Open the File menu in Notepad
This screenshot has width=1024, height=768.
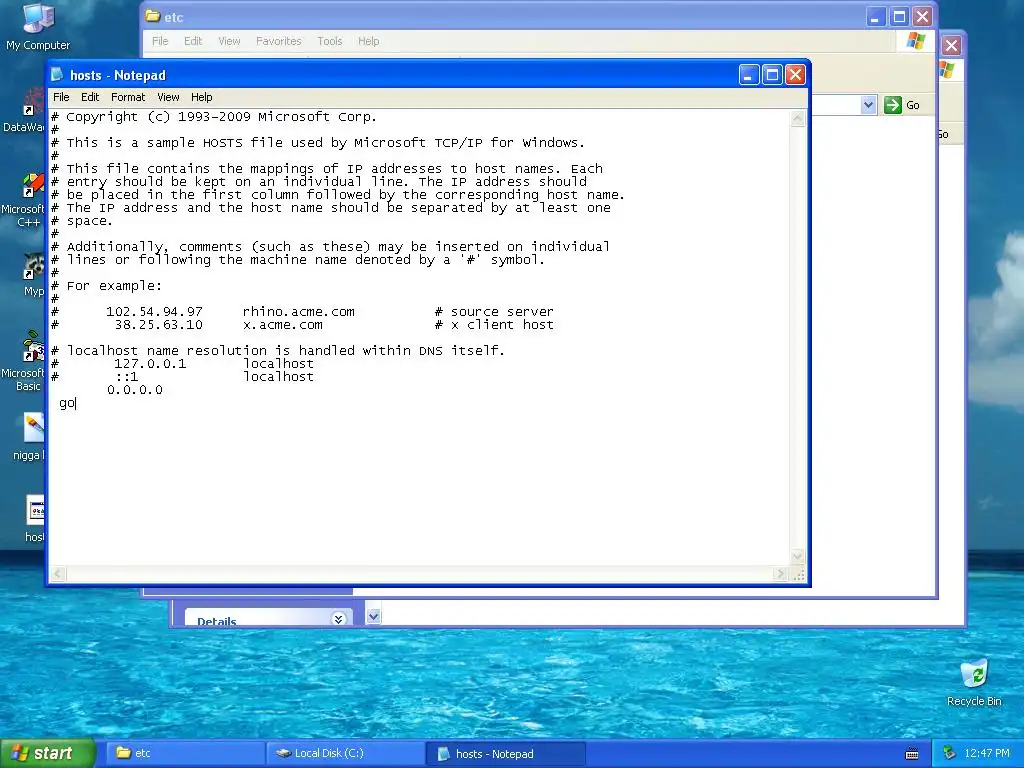coord(61,97)
